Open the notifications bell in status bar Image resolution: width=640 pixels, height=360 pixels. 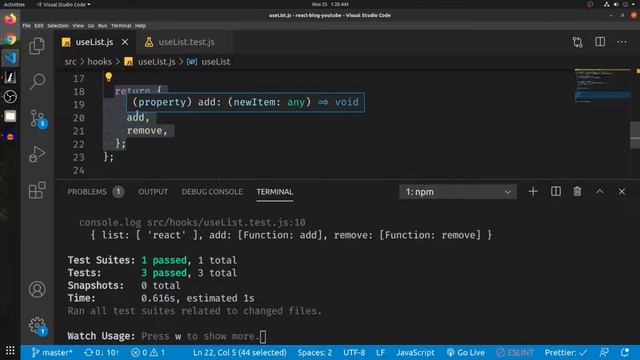[624, 353]
